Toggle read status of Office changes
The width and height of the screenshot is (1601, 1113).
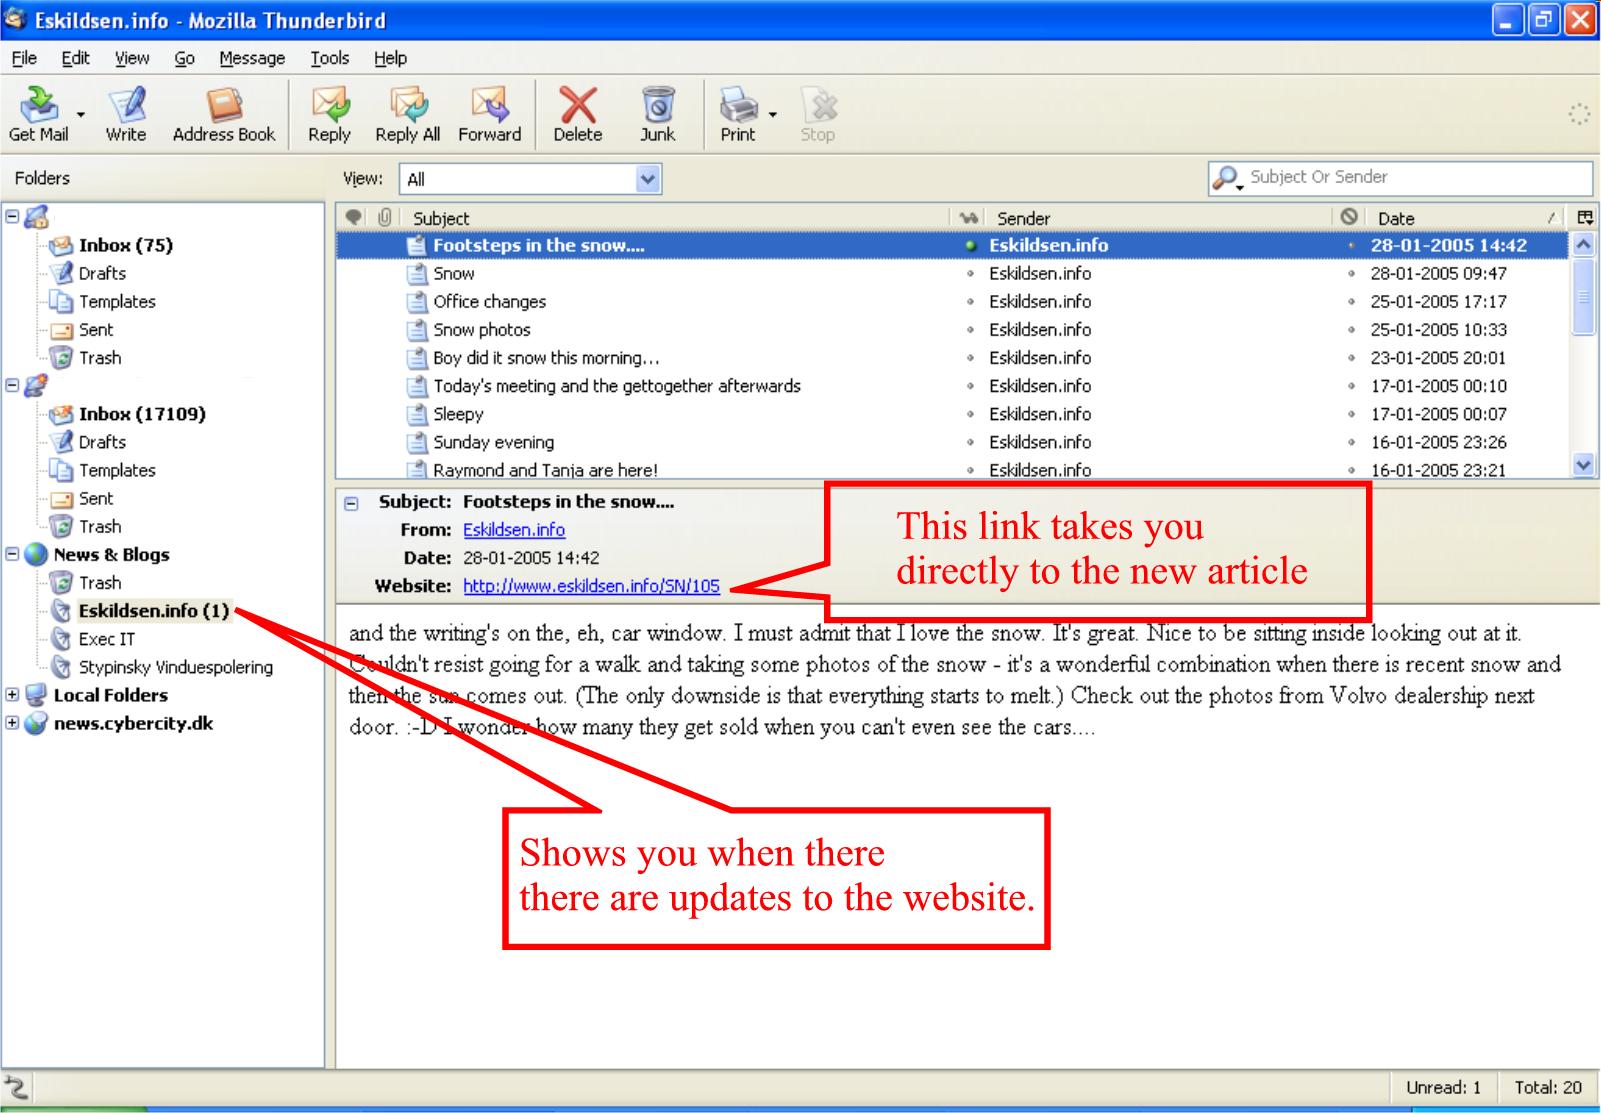coord(970,301)
